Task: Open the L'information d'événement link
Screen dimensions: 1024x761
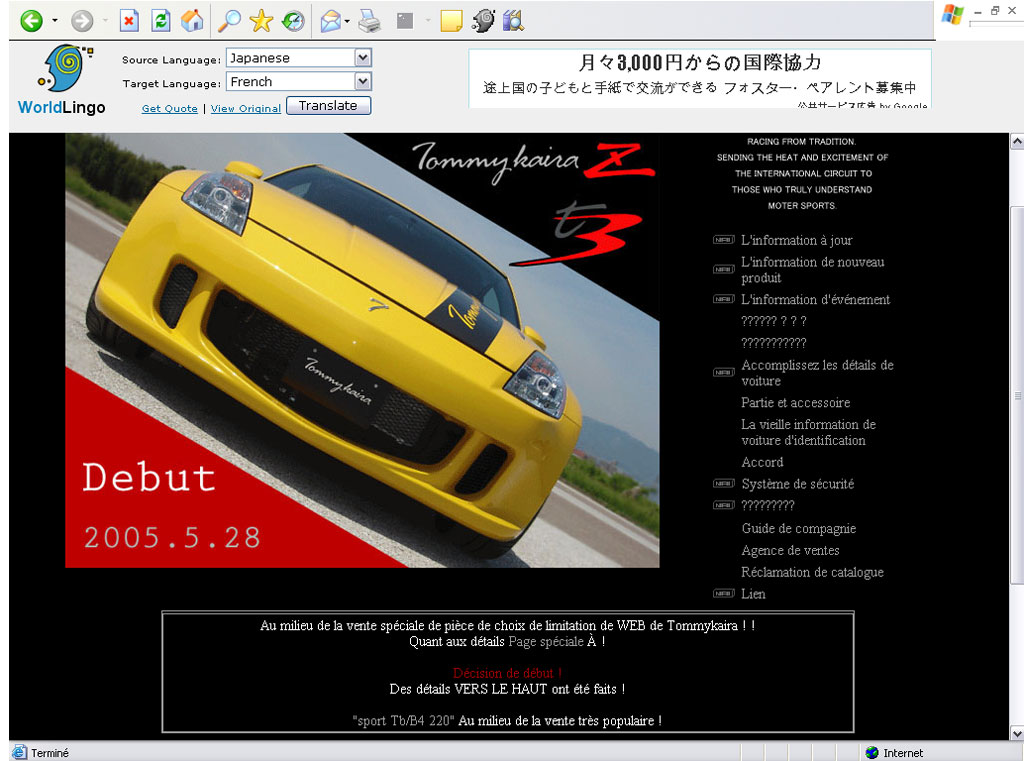Action: (816, 300)
